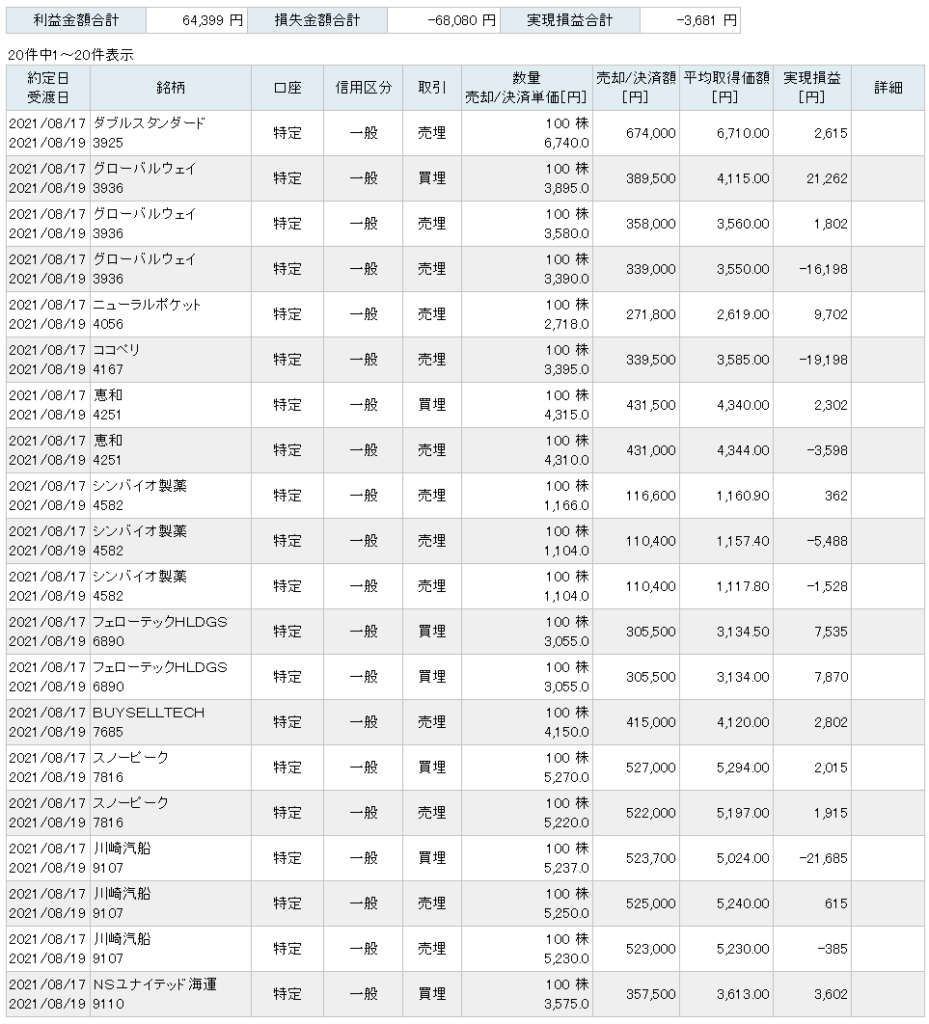929x1024 pixels.
Task: Click the 3,585.00 average acquisition price
Action: coord(743,360)
